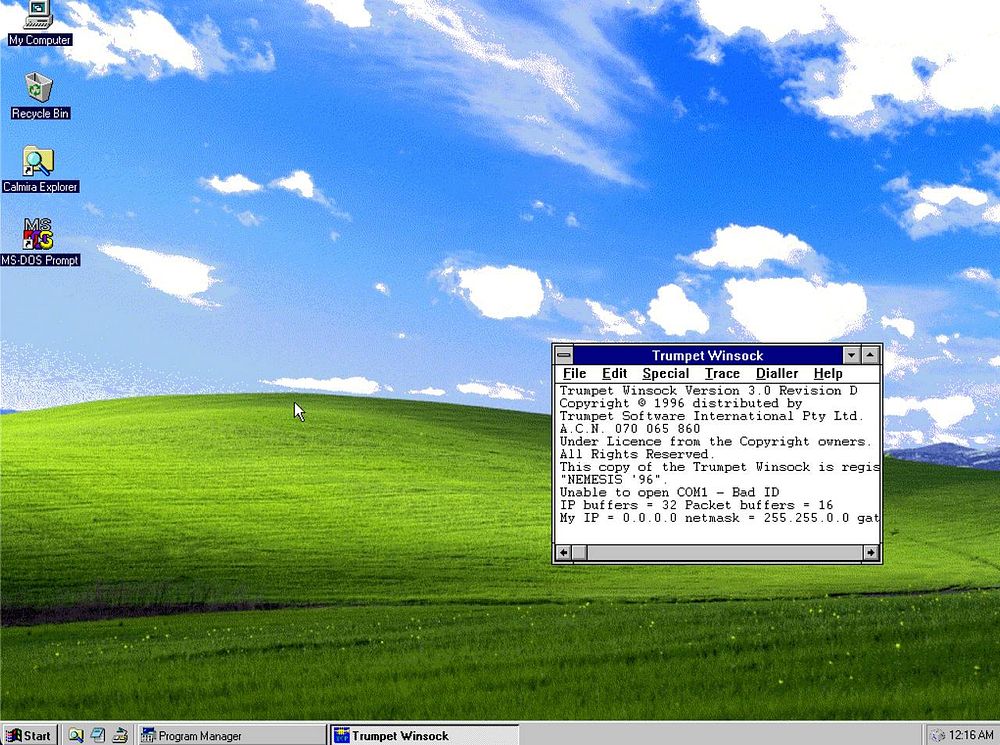Switch to Program Manager taskbar button
Screen dimensions: 1000x745
(x=232, y=735)
